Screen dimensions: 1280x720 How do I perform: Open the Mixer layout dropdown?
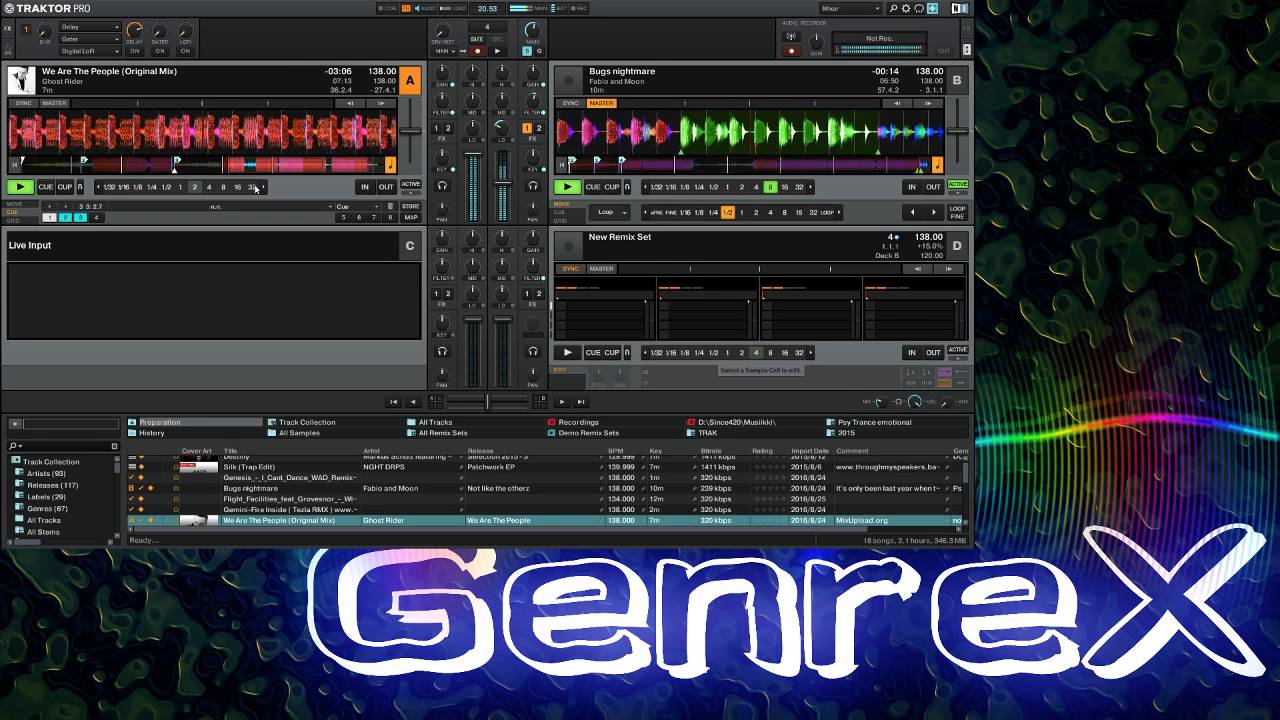(849, 8)
